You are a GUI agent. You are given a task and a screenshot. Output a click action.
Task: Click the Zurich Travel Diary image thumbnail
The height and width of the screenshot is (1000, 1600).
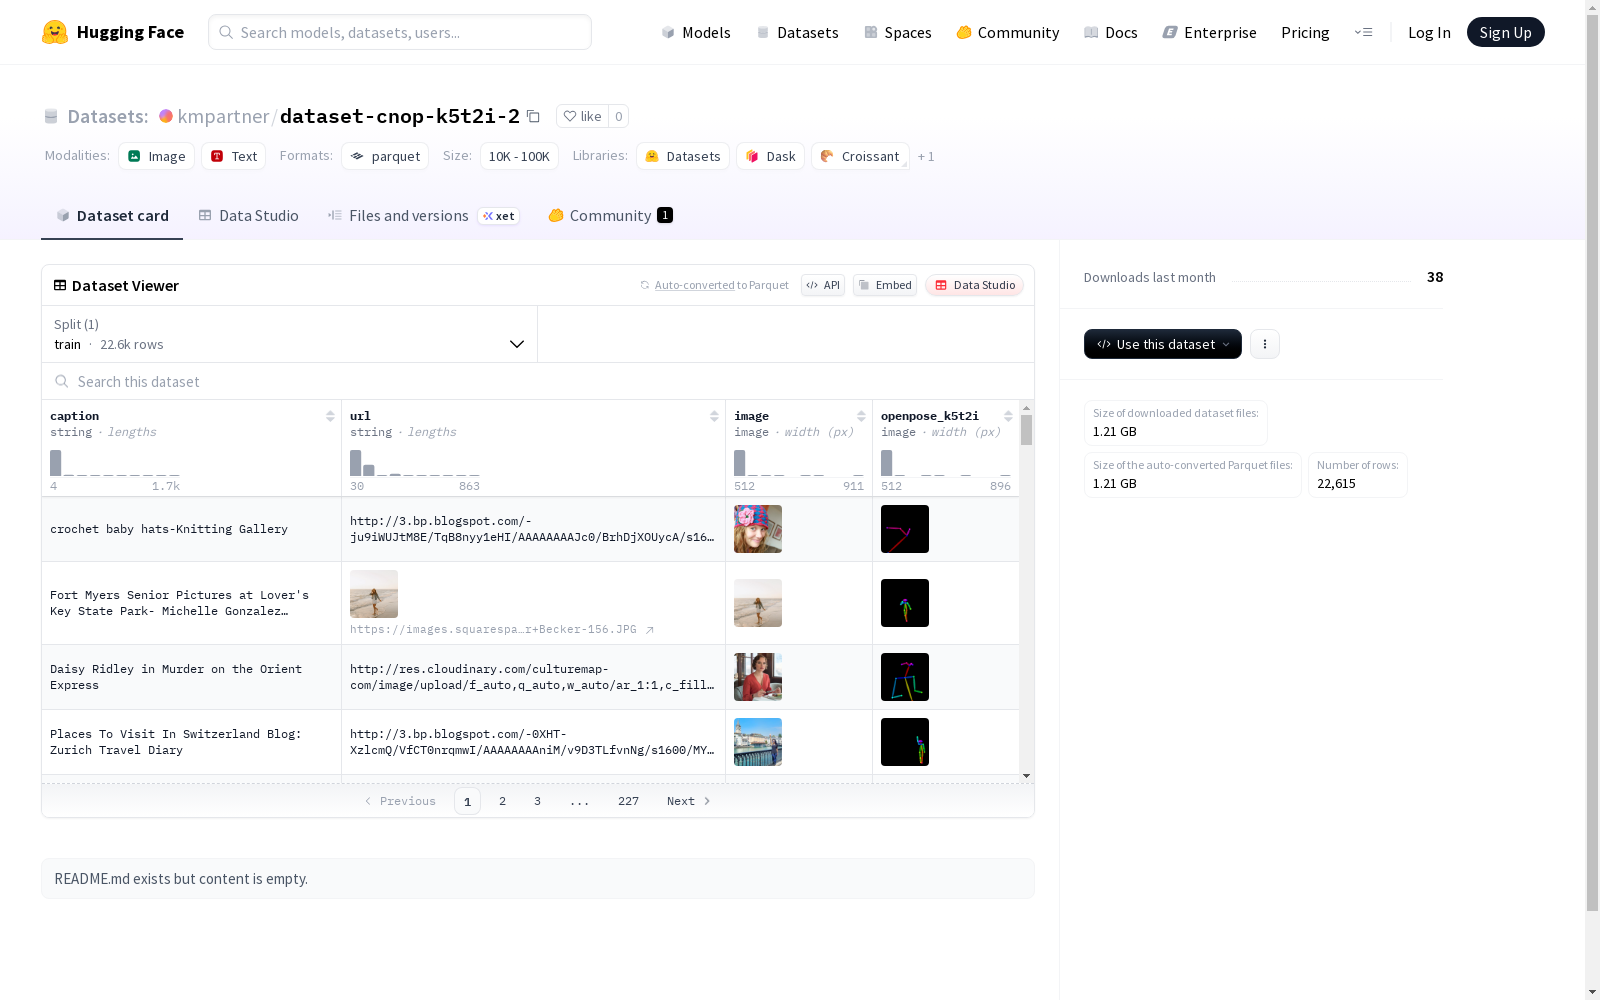tap(758, 742)
